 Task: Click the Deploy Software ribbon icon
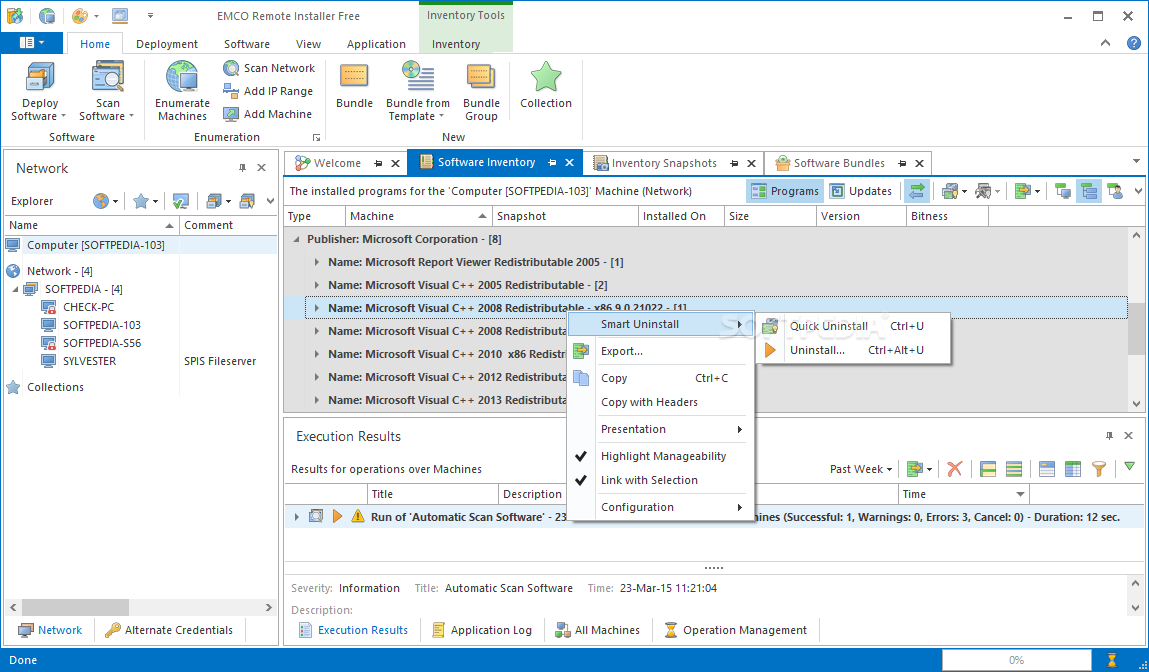(40, 78)
